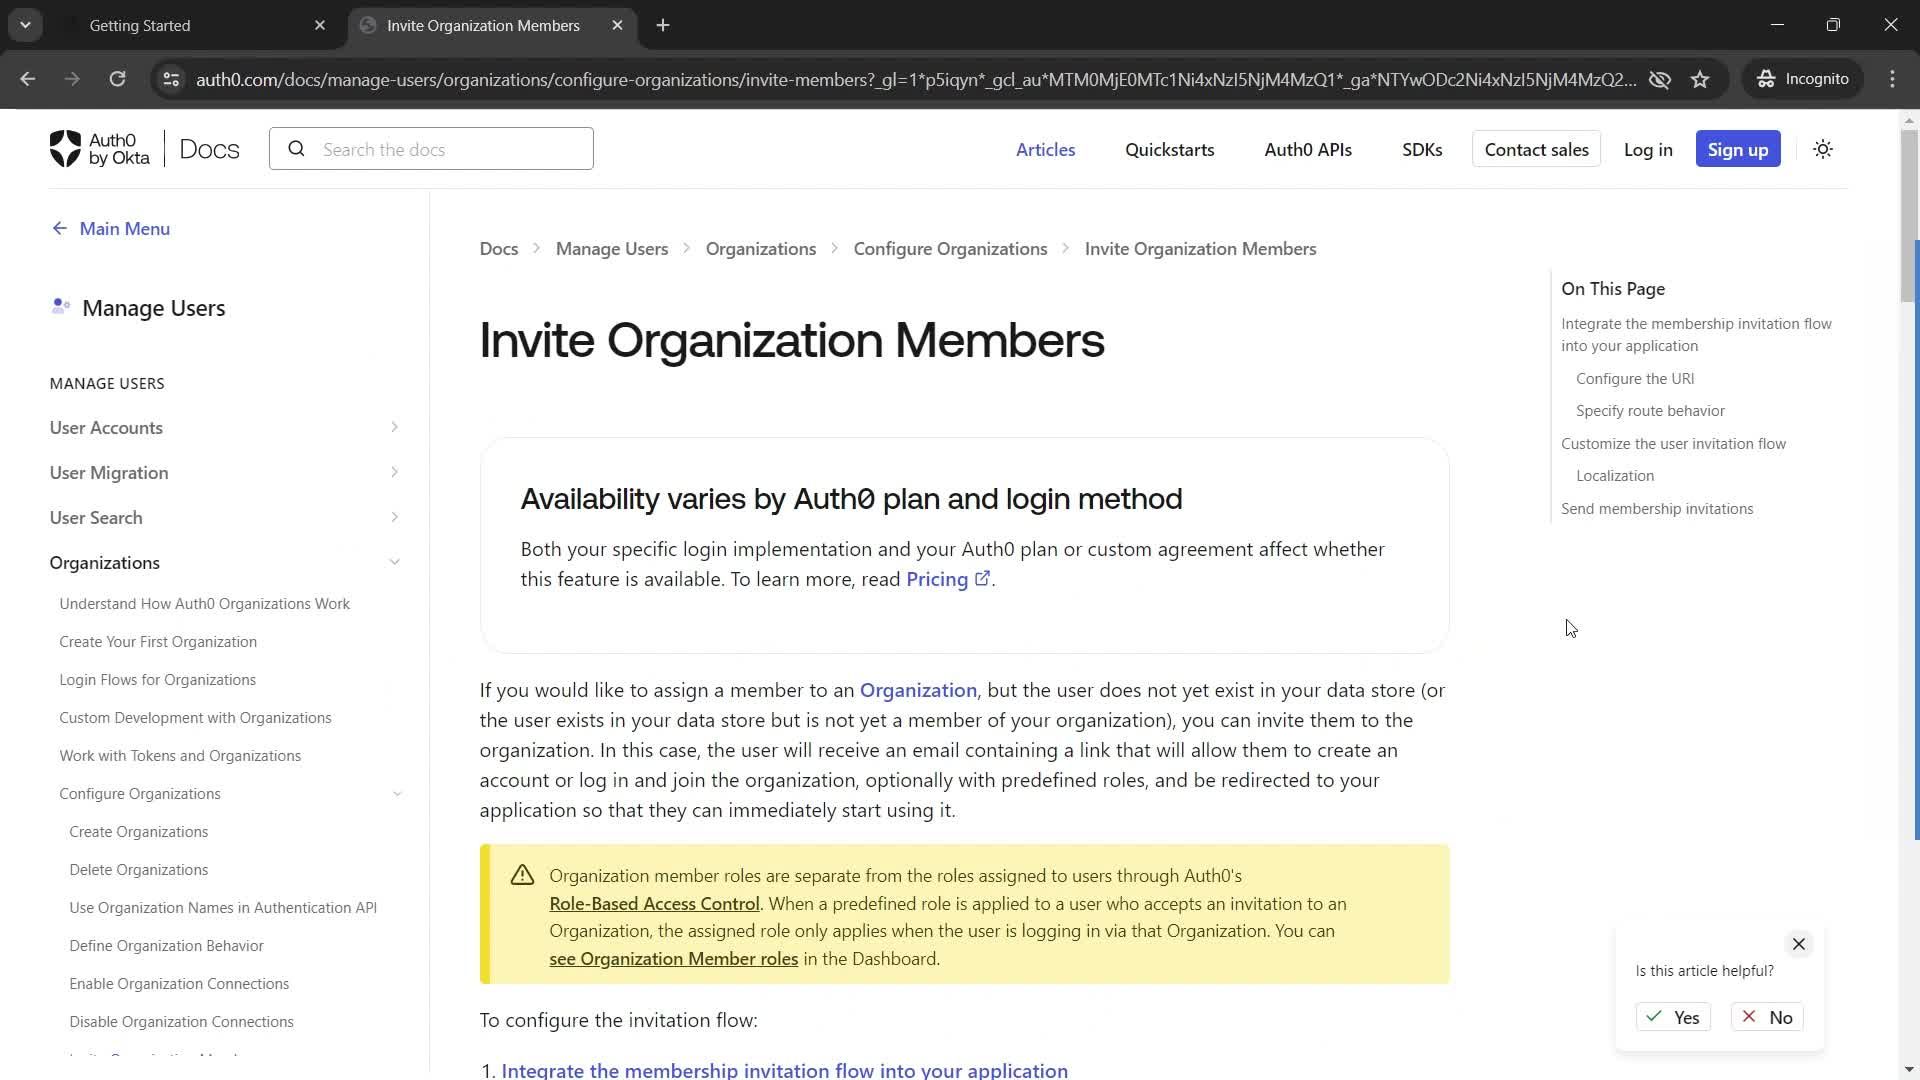Open Login Flows for Organizations
Image resolution: width=1920 pixels, height=1080 pixels.
pos(157,680)
